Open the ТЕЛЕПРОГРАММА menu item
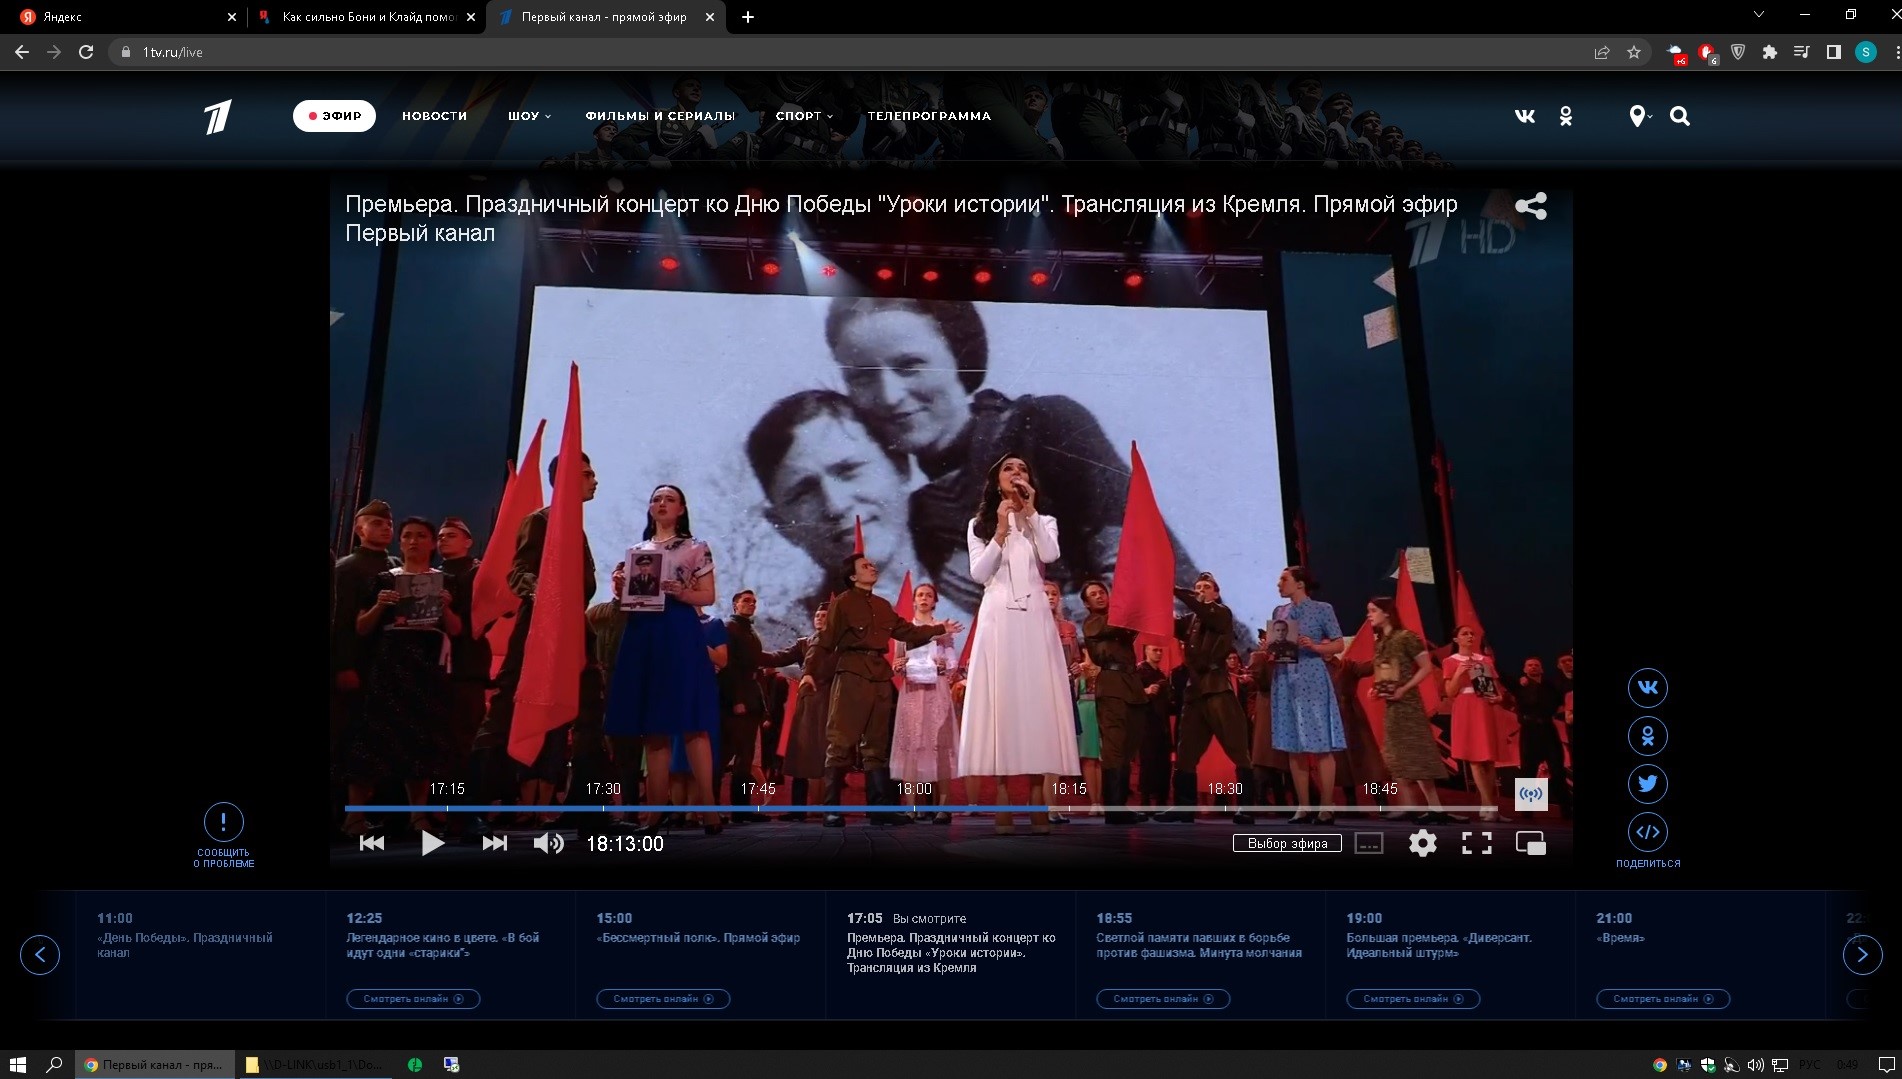This screenshot has width=1902, height=1079. (x=929, y=116)
